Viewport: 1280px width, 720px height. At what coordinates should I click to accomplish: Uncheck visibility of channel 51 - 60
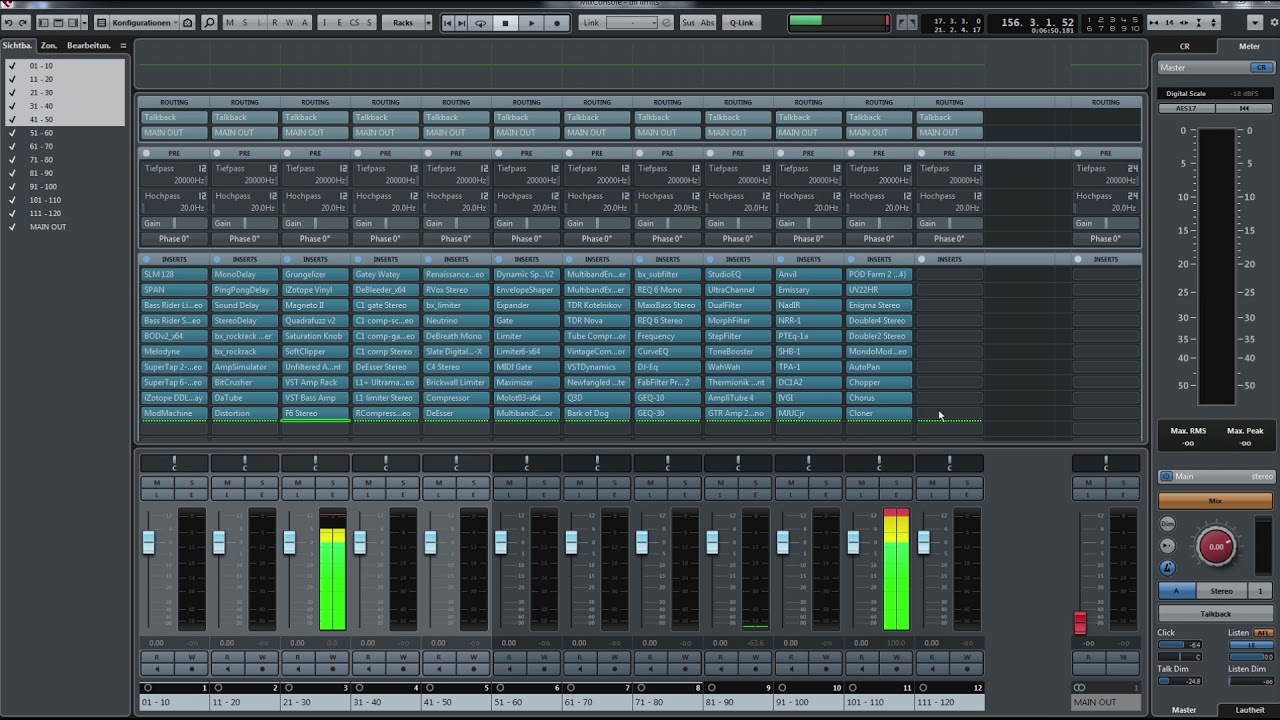click(11, 133)
